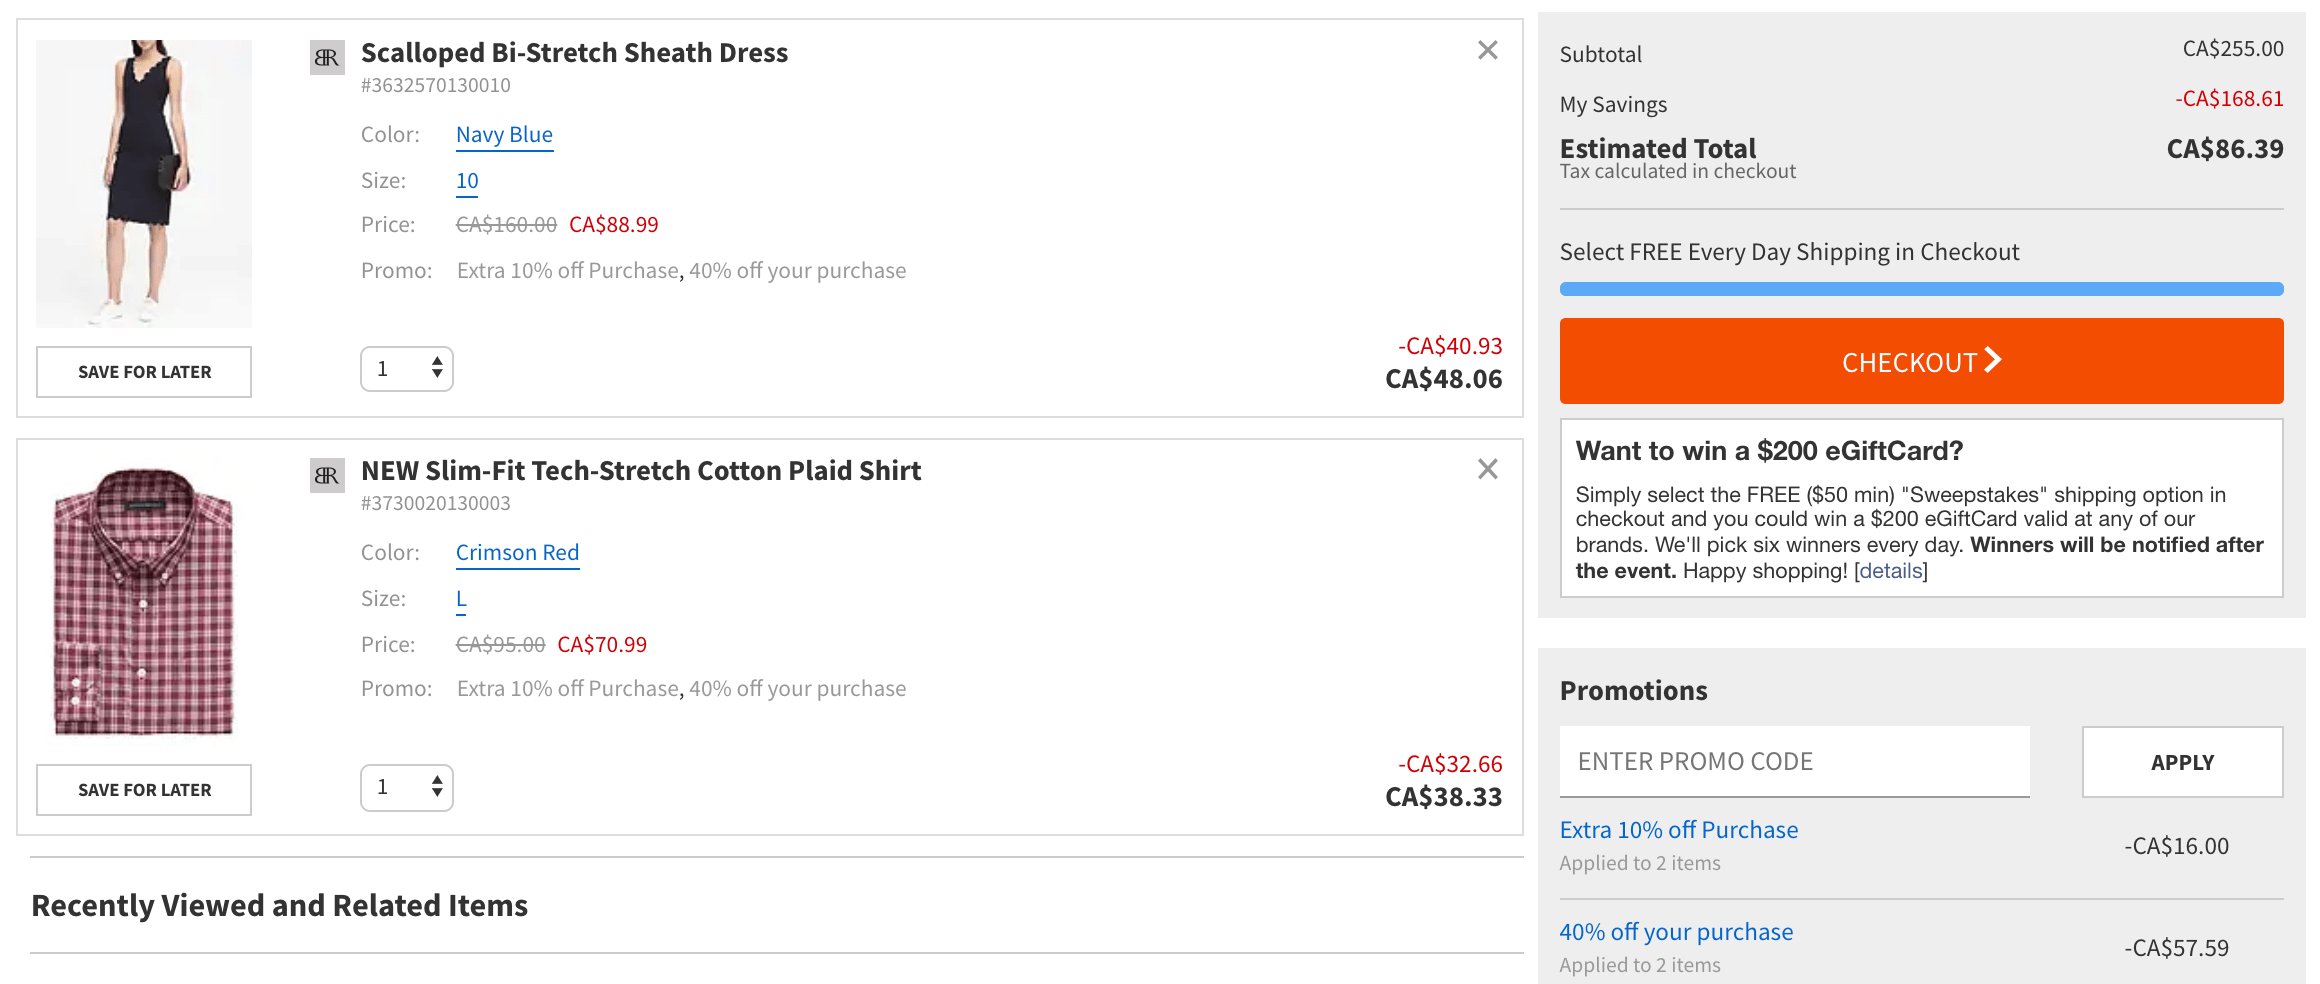Open Extra 10% off Purchase promotion details
This screenshot has width=2320, height=984.
click(1679, 830)
